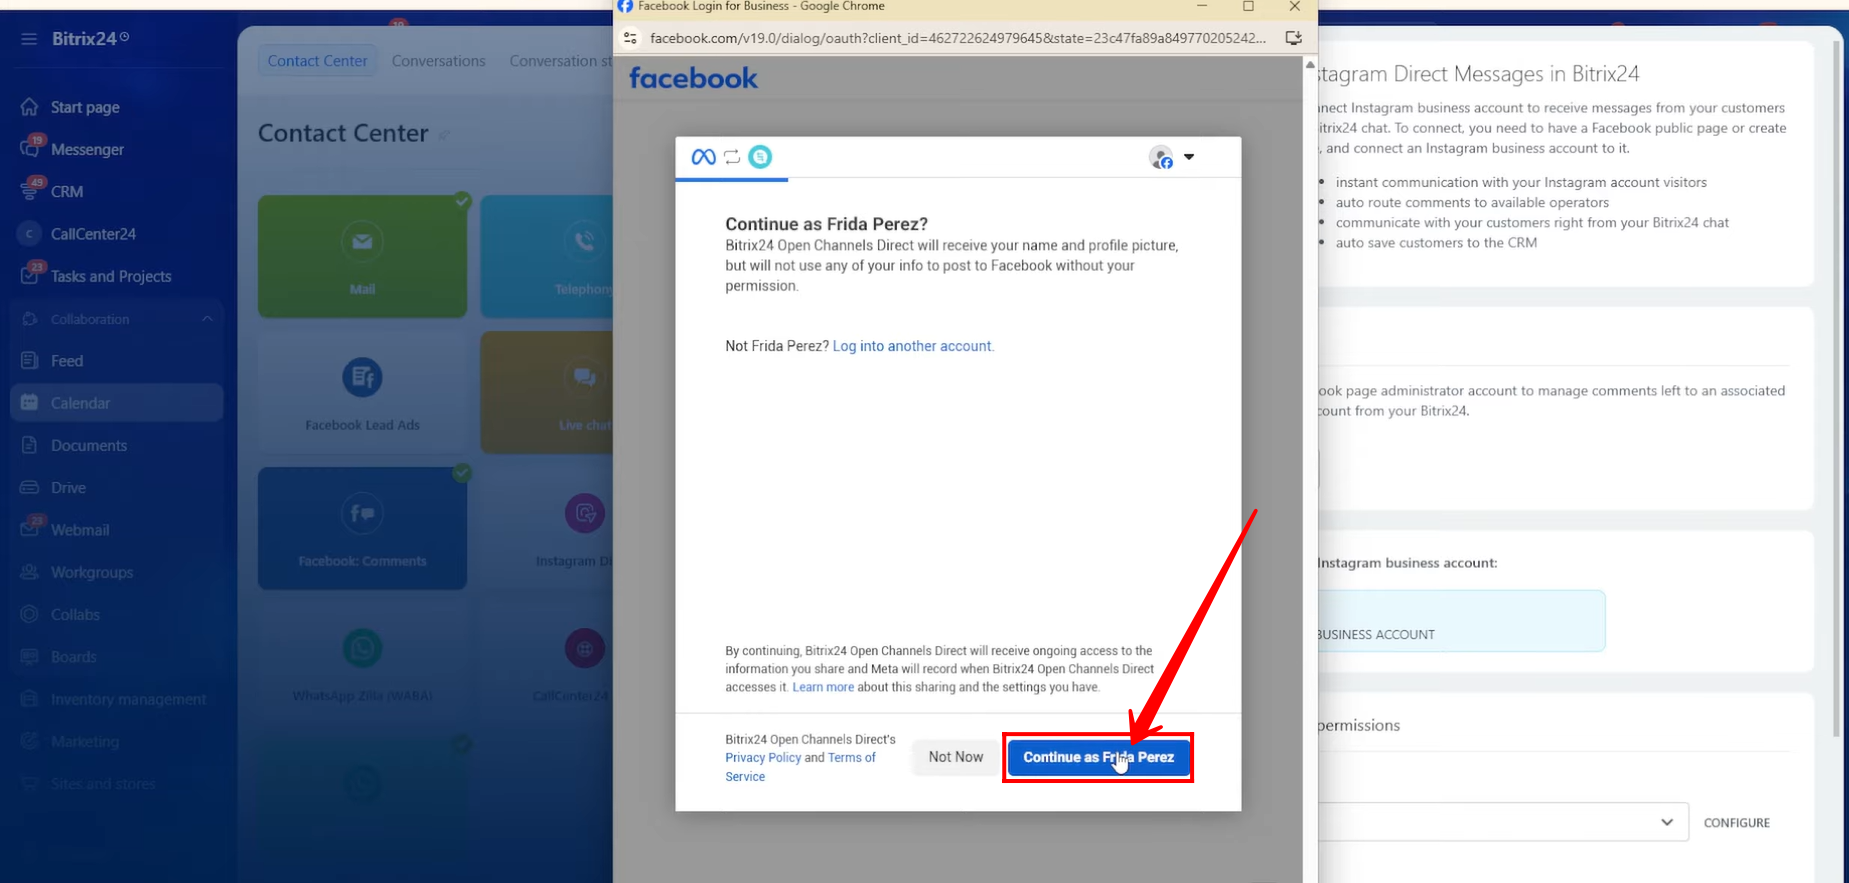
Task: Click Continue as Frida Perez button
Action: pos(1097,757)
